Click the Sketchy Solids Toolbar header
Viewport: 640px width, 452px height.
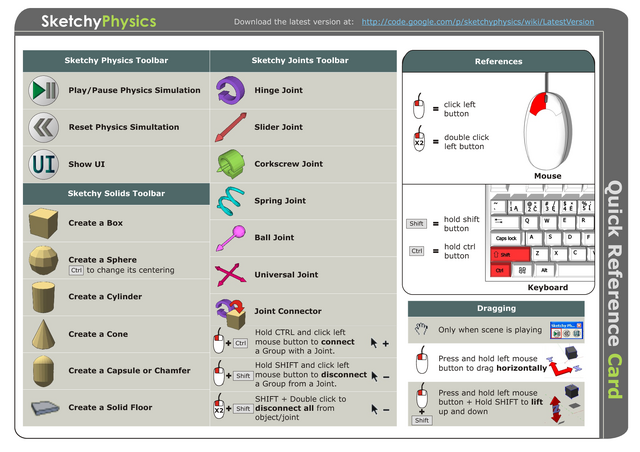pyautogui.click(x=116, y=194)
